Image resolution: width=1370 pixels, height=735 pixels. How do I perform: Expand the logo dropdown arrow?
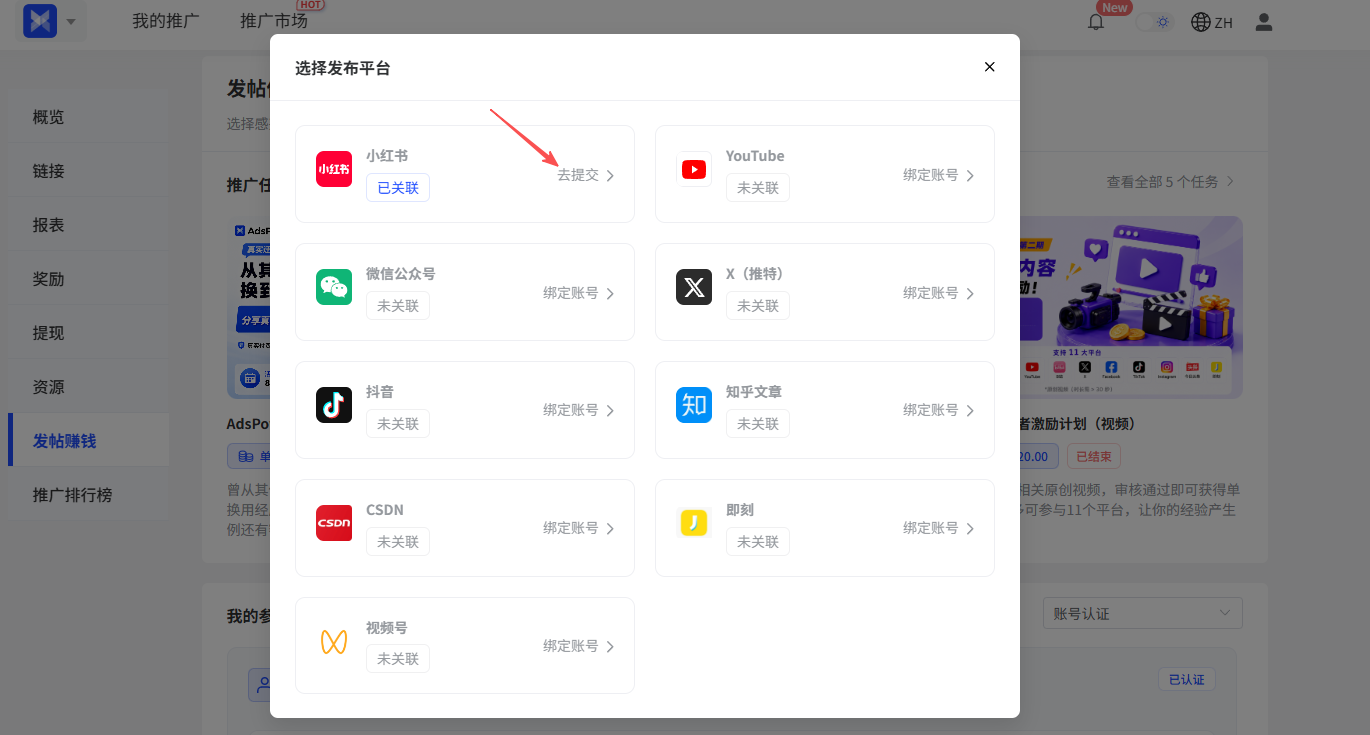(x=70, y=21)
